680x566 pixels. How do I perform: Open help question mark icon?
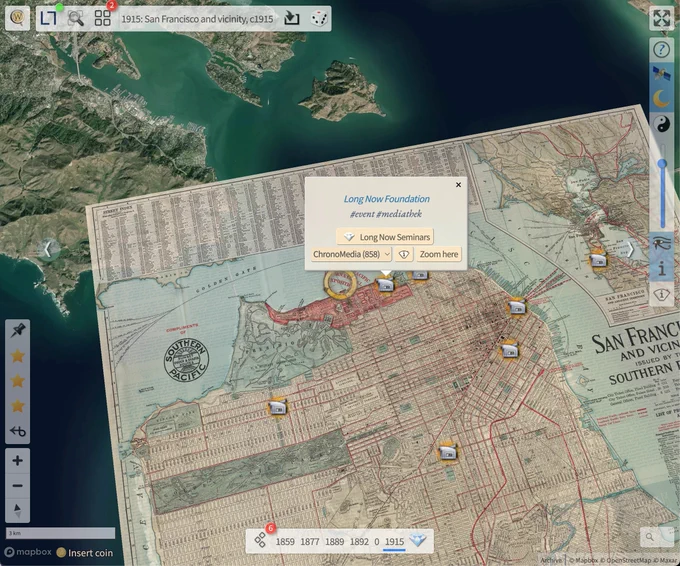click(x=661, y=49)
